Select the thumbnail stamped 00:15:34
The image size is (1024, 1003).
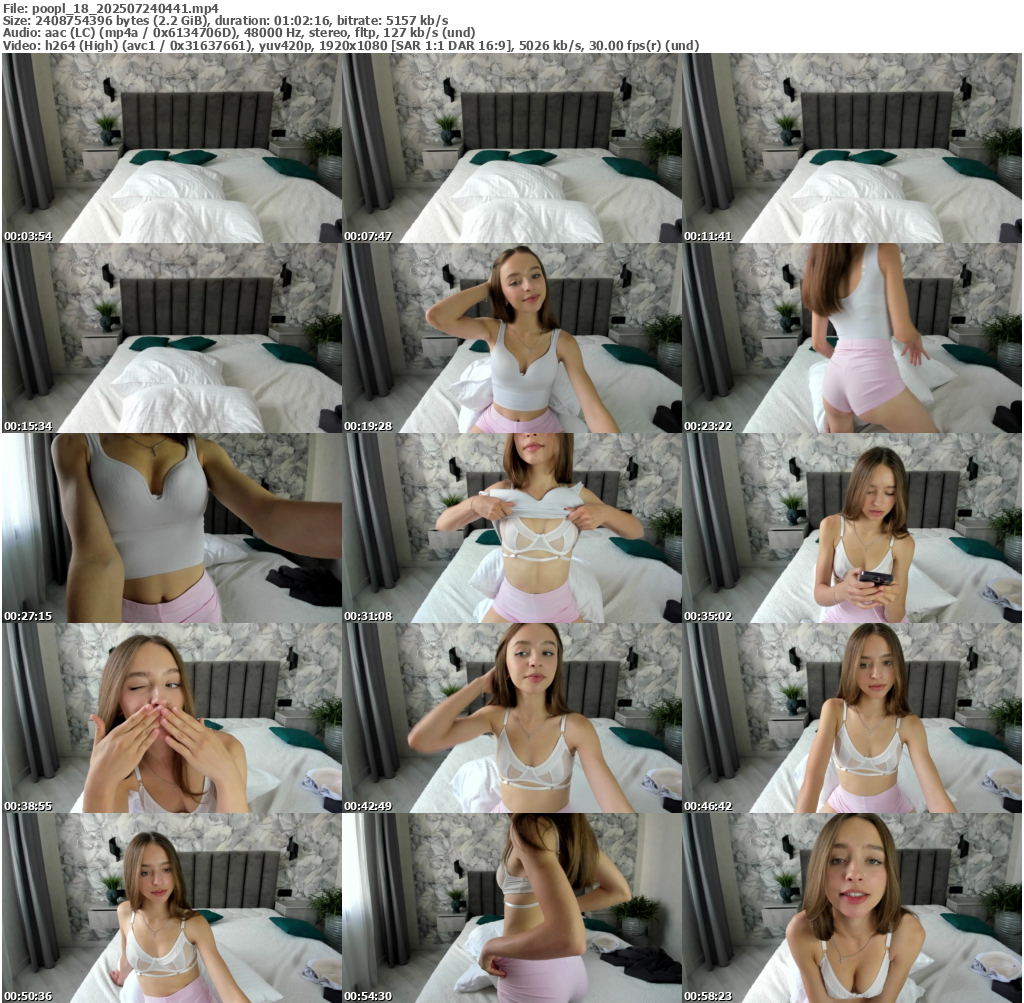pos(172,338)
